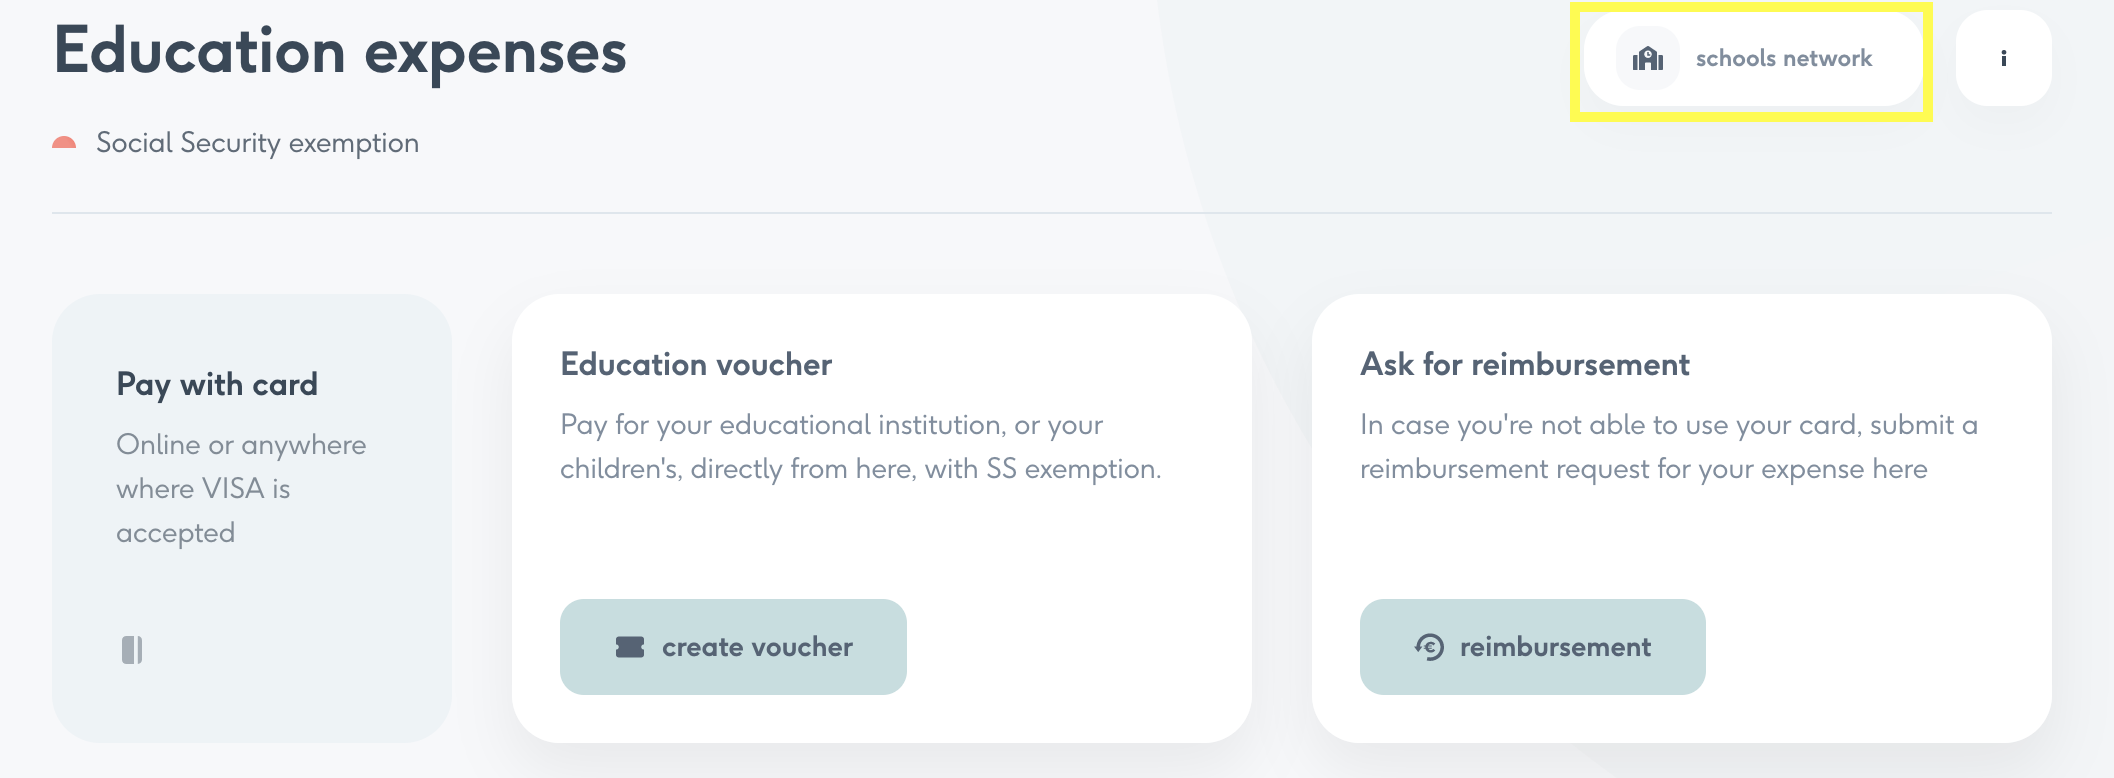This screenshot has width=2114, height=778.
Task: Click the reimbursement request description text
Action: tap(1669, 446)
